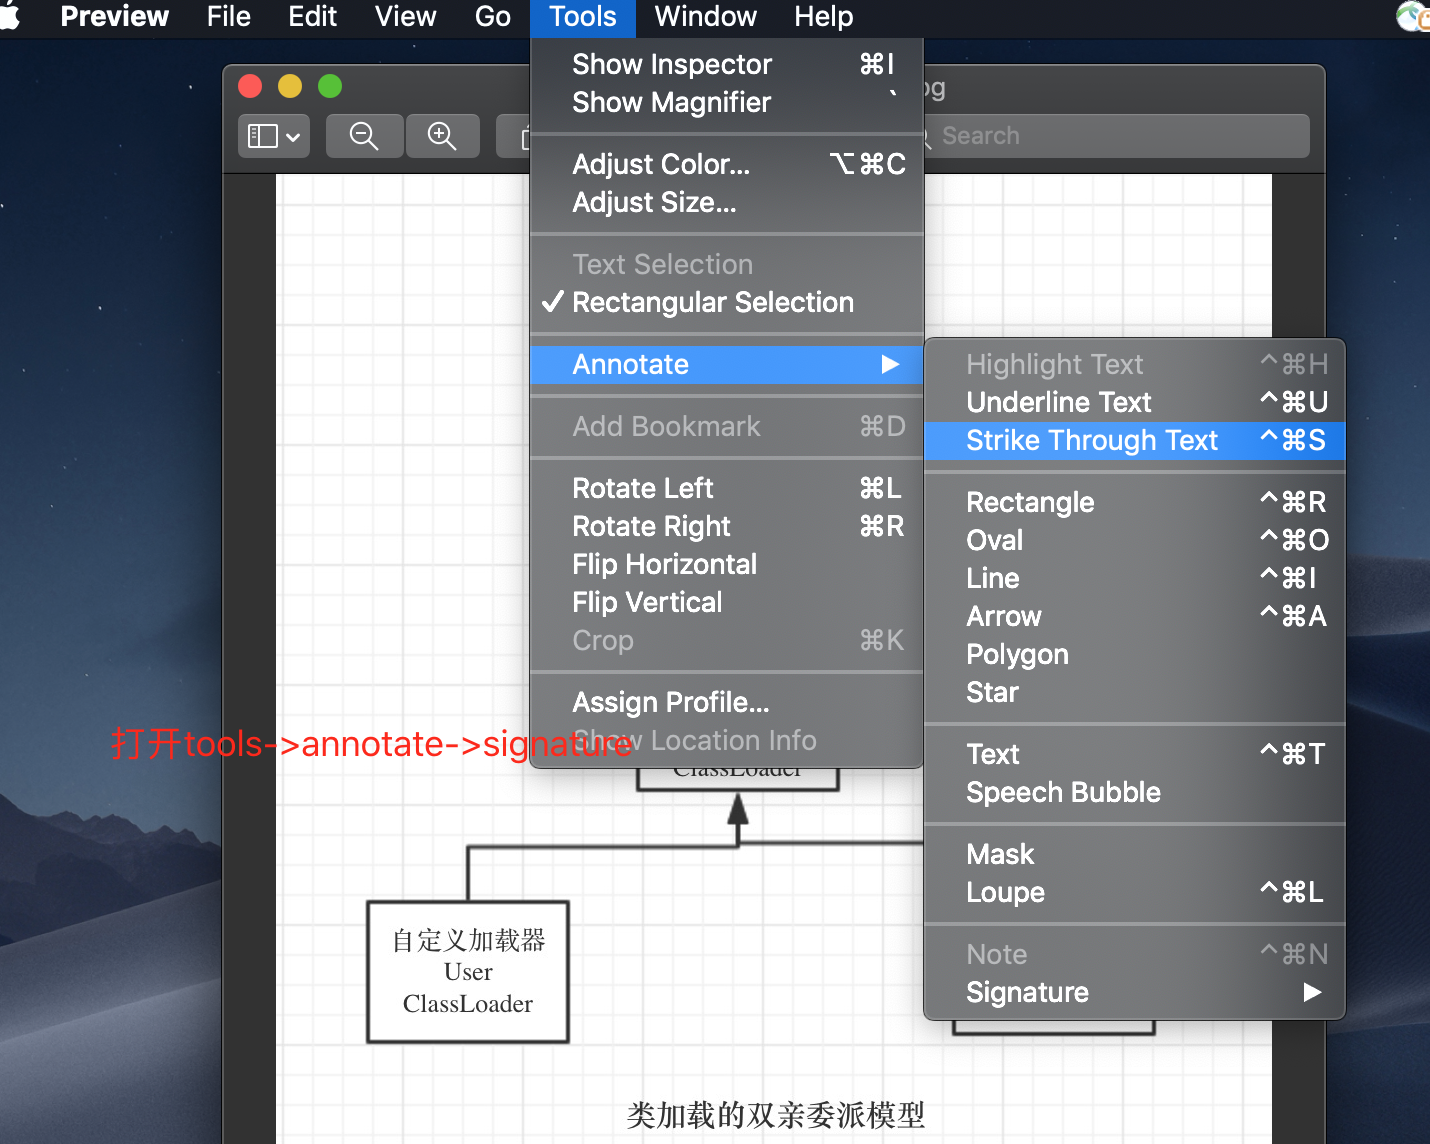Viewport: 1430px width, 1144px height.
Task: Click the Search field in Preview toolbar
Action: (1115, 136)
